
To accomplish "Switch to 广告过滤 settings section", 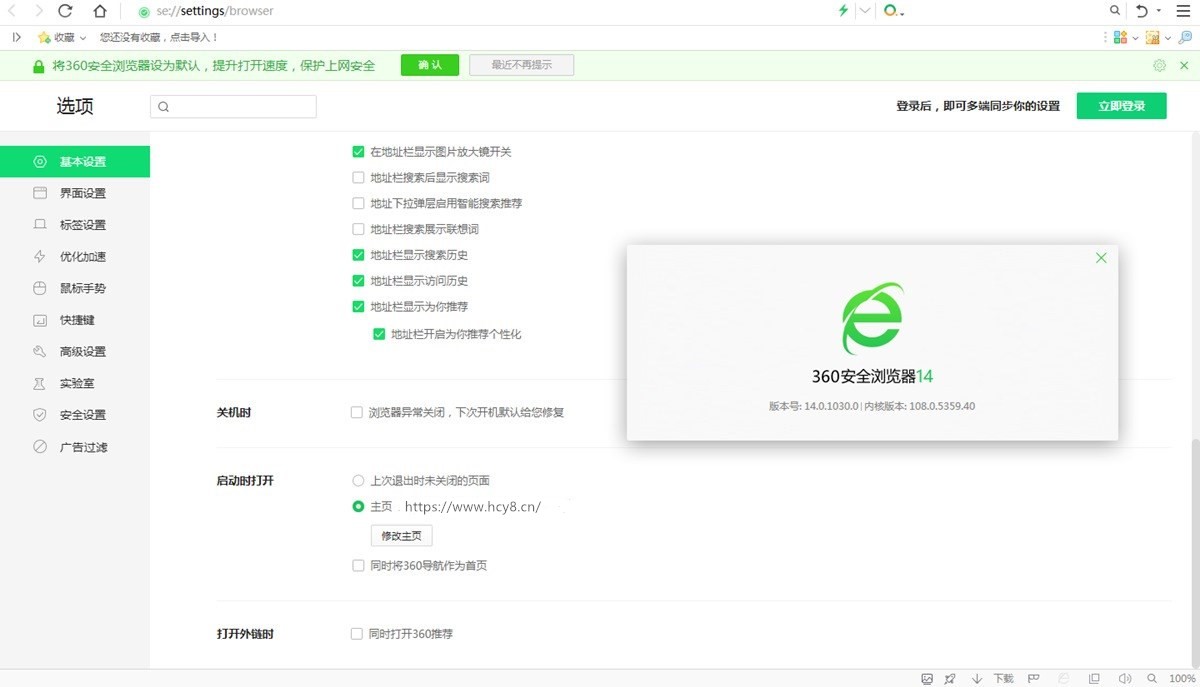I will (83, 447).
